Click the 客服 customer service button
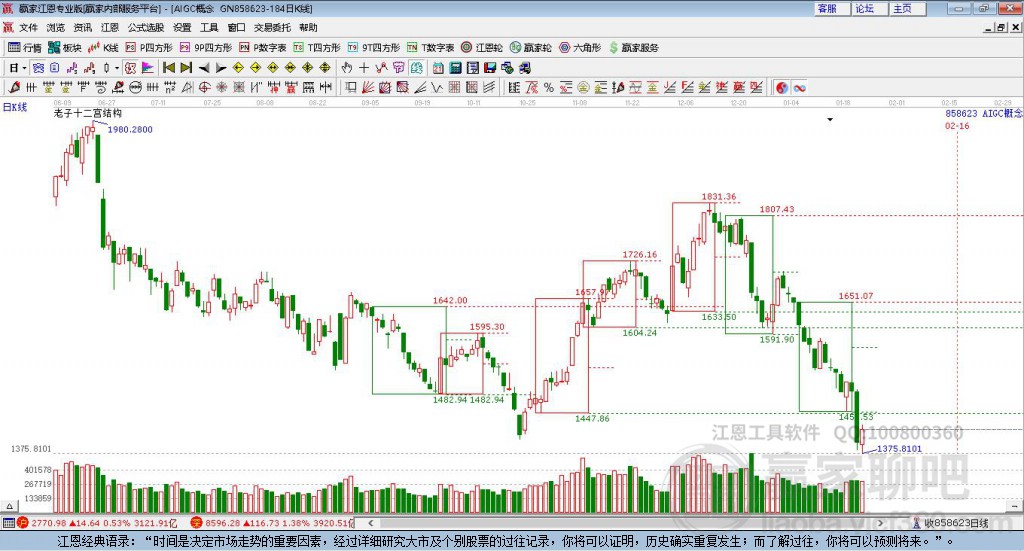This screenshot has height=551, width=1024. 831,8
